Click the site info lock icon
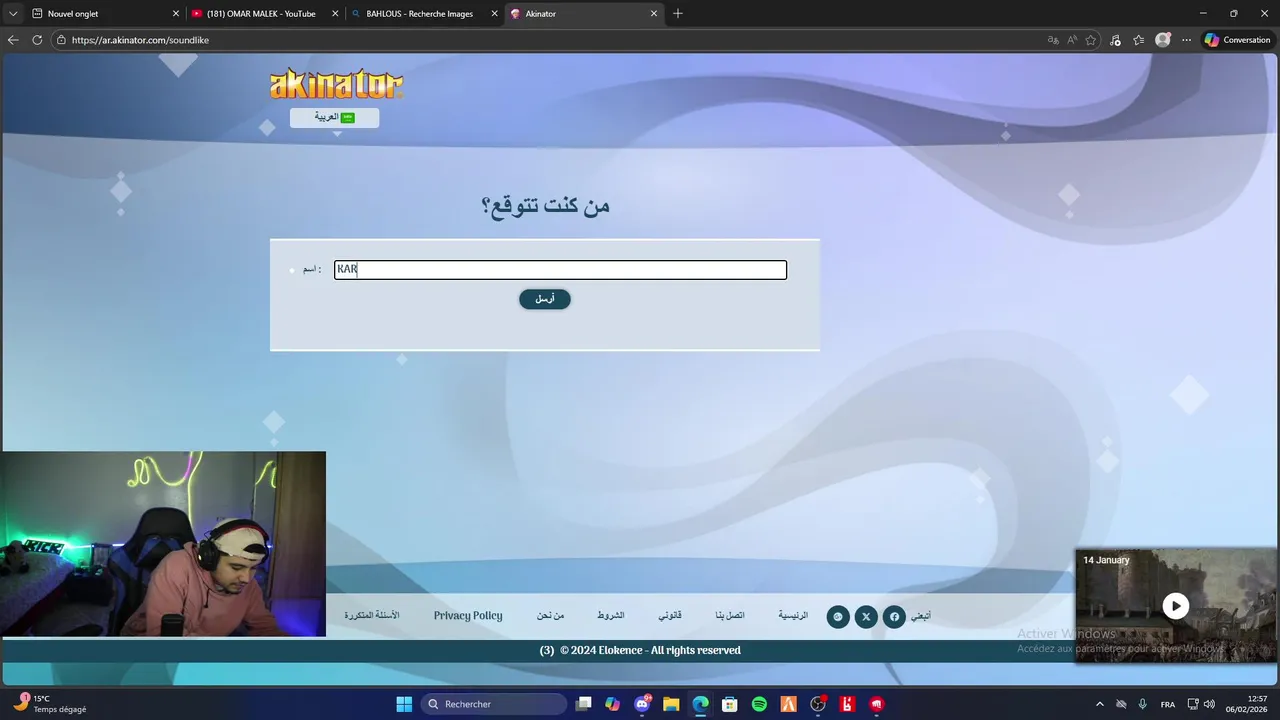This screenshot has width=1280, height=720. click(x=61, y=40)
